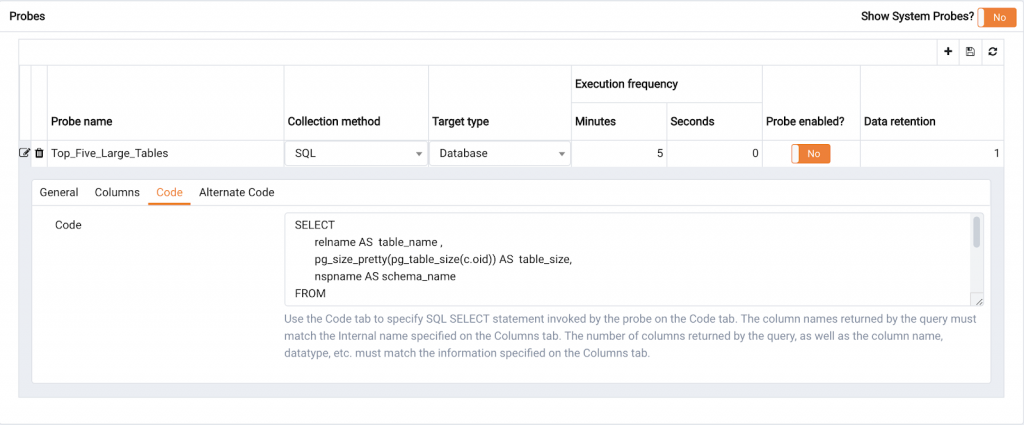Open the Target type Database dropdown

point(500,153)
